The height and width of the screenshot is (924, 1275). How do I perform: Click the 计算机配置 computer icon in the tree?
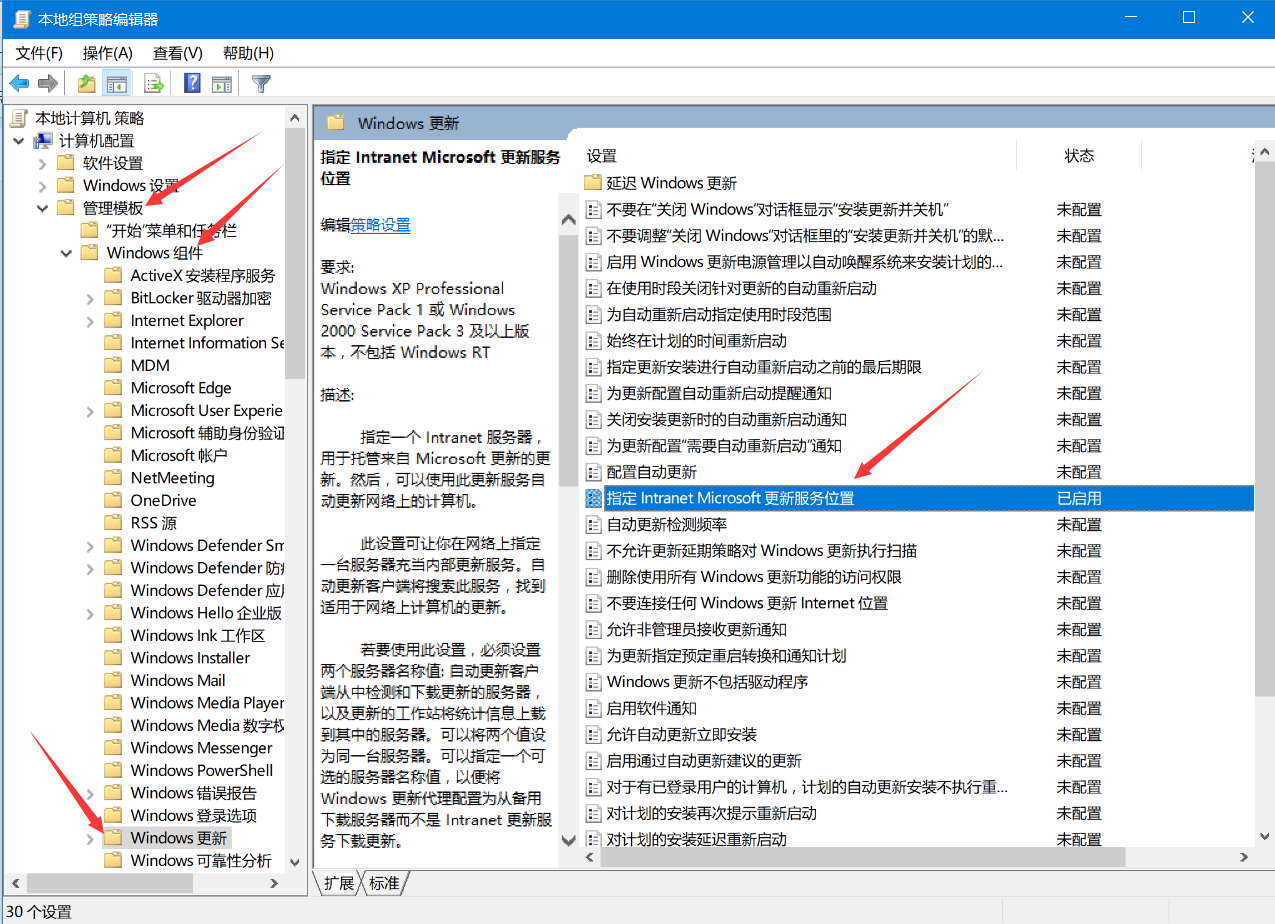pyautogui.click(x=43, y=141)
